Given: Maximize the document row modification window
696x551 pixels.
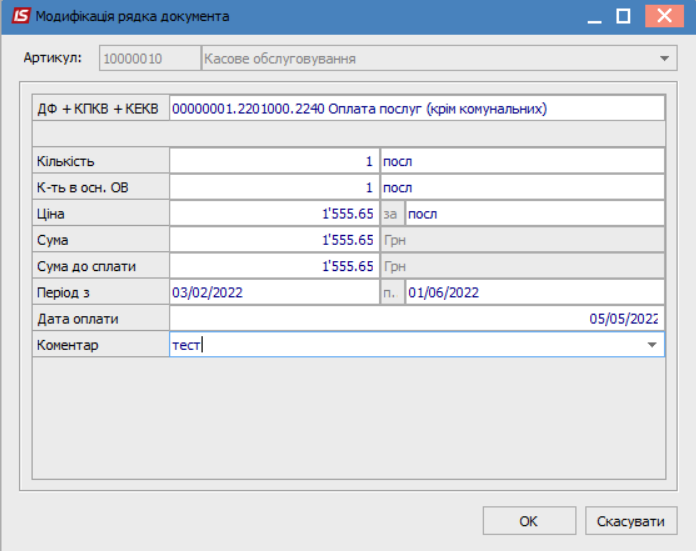Looking at the screenshot, I should click(x=623, y=16).
